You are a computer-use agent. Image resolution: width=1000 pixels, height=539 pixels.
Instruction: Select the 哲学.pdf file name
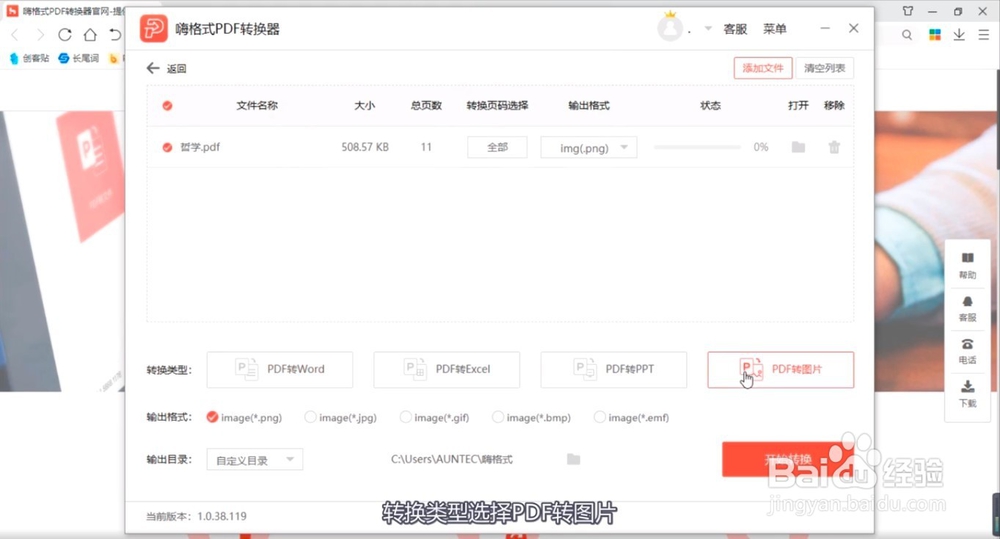tap(200, 147)
